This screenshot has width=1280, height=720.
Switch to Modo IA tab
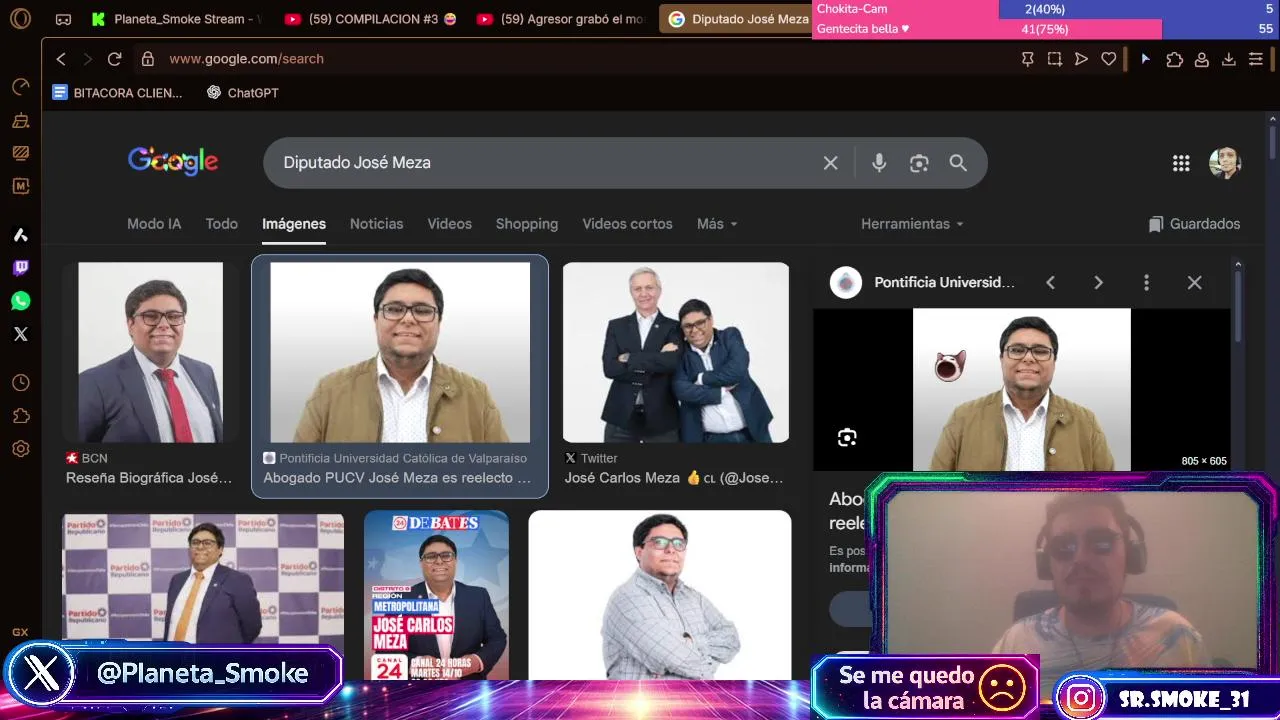[154, 224]
